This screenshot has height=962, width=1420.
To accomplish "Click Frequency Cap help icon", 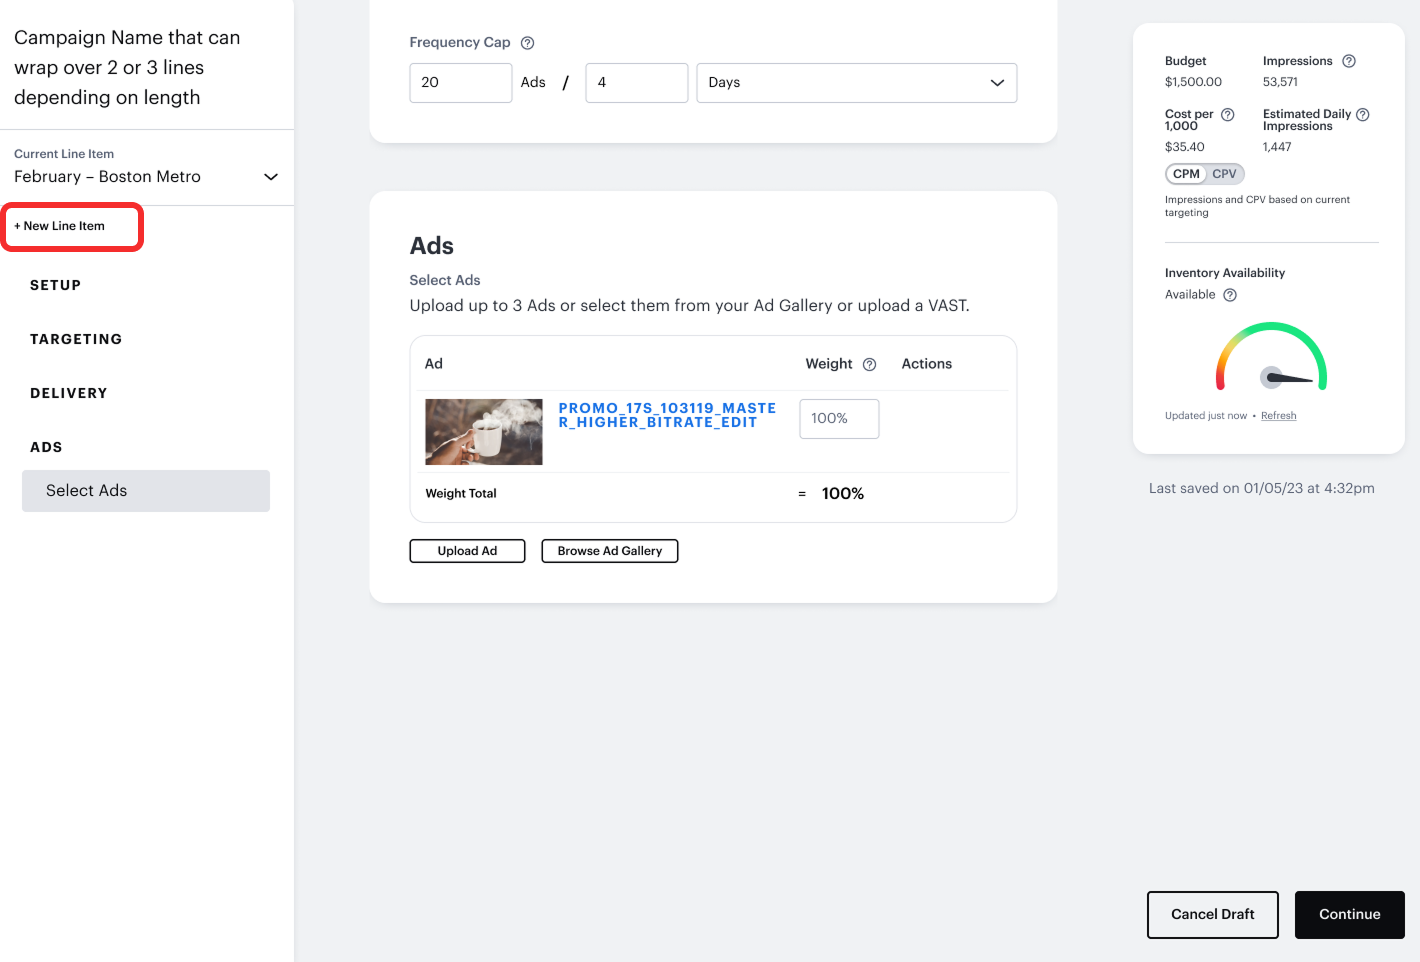I will pos(528,43).
